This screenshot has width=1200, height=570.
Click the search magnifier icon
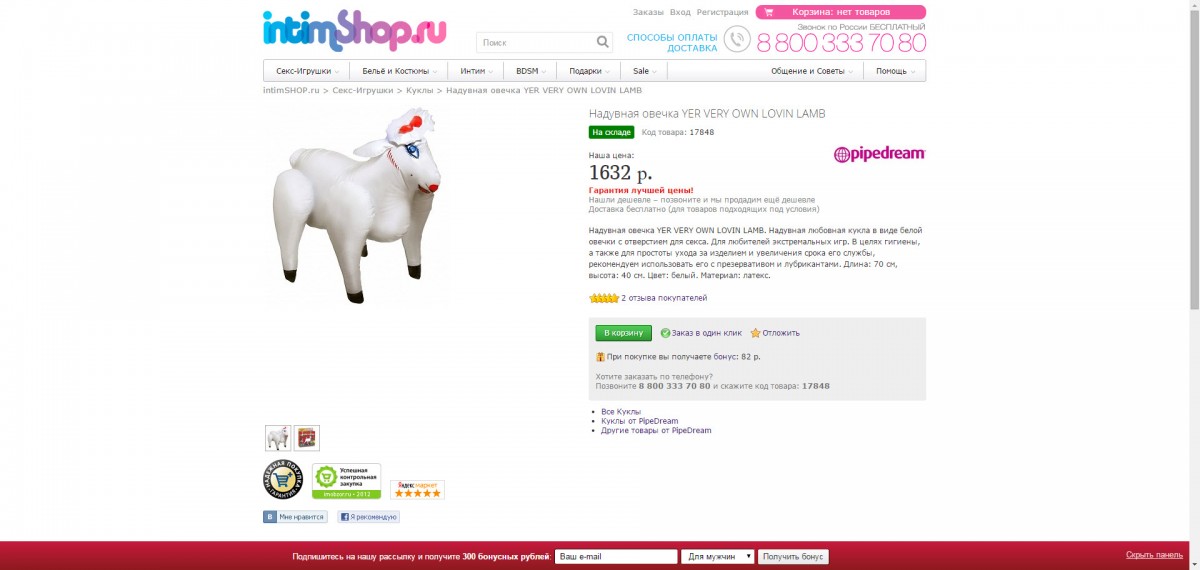click(602, 42)
